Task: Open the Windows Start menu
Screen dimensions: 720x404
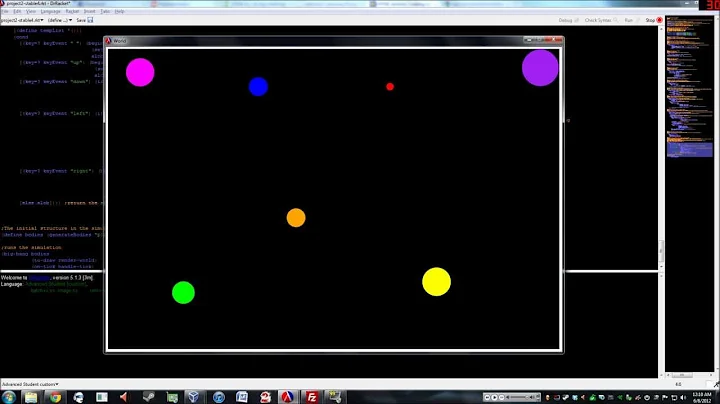Action: pyautogui.click(x=9, y=397)
